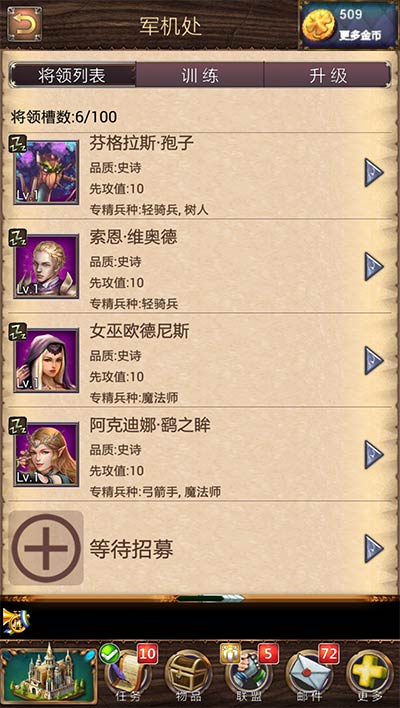Viewport: 400px width, 708px height.
Task: Open the 联盟 alliance icon
Action: click(x=250, y=675)
